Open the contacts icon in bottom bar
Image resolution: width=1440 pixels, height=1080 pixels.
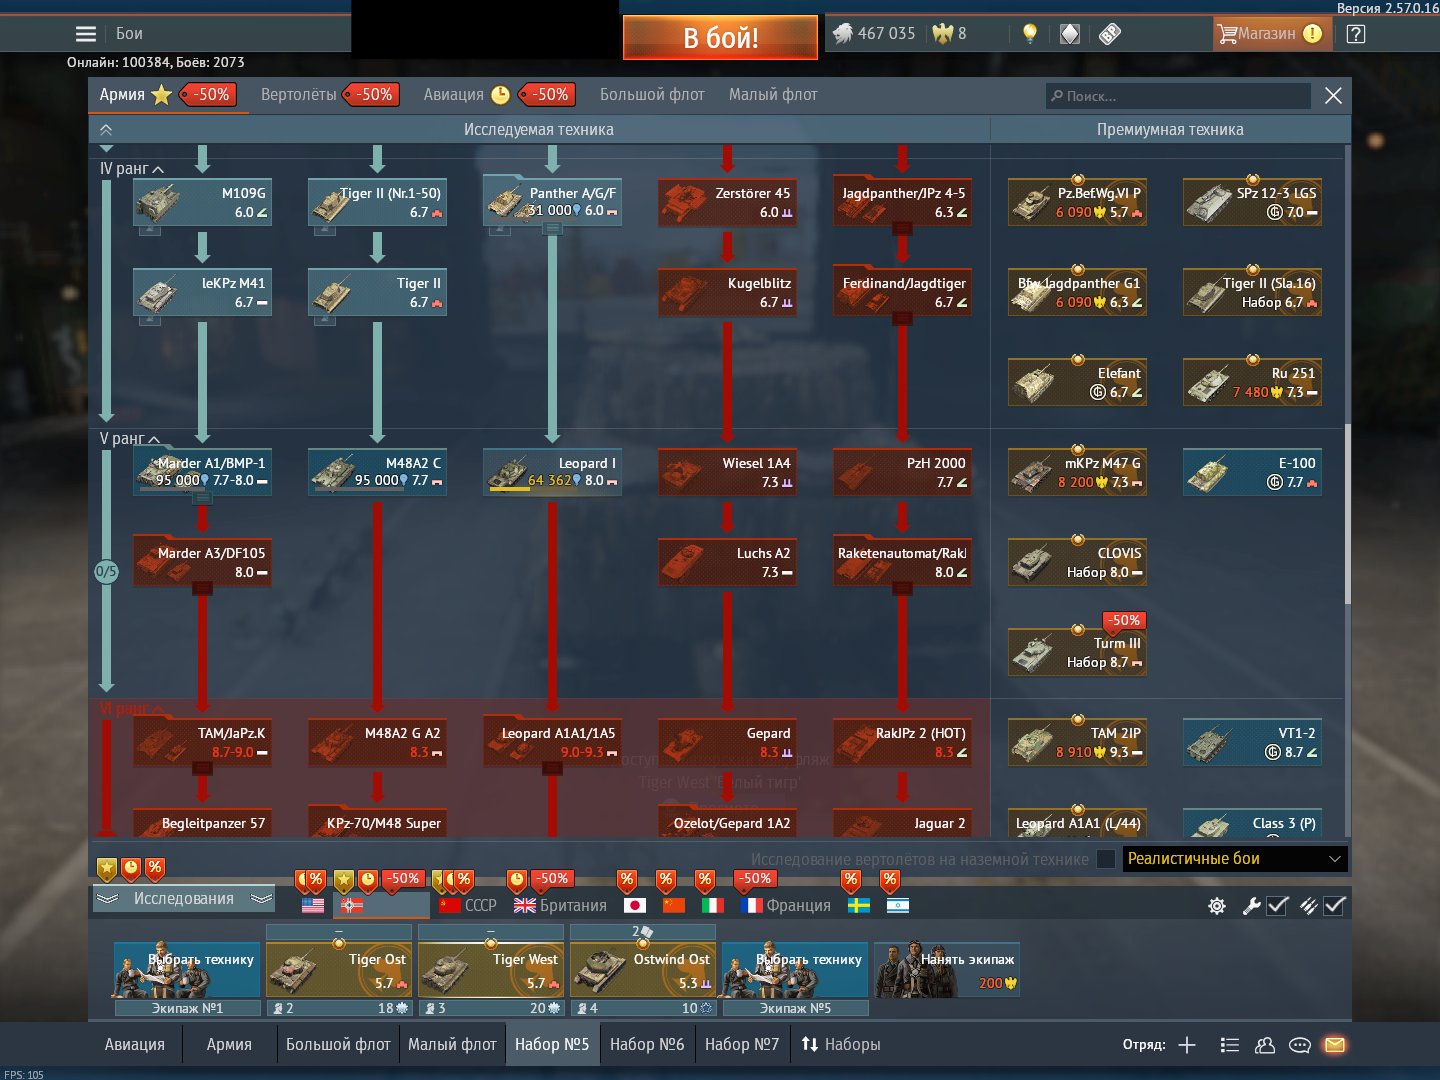[1265, 1045]
